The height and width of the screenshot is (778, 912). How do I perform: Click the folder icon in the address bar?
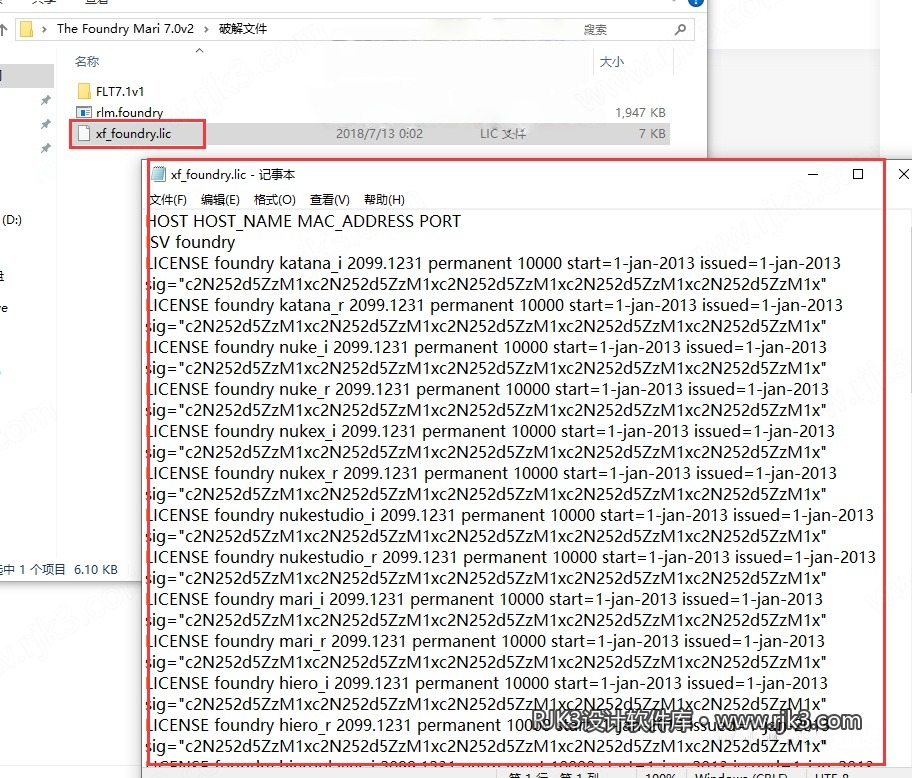26,28
